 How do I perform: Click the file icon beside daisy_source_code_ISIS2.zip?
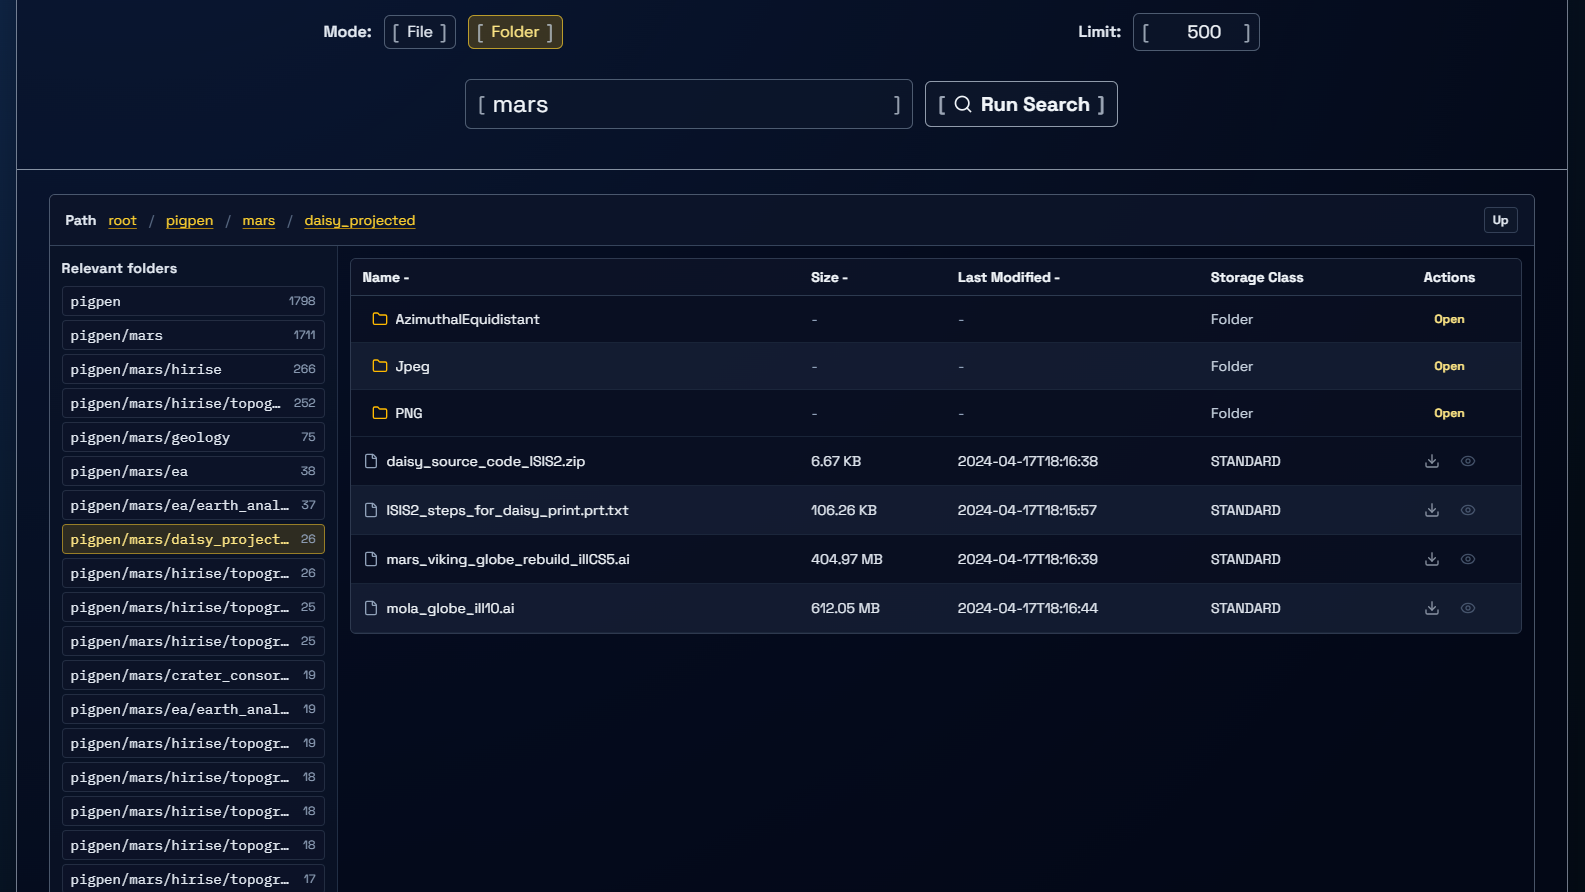pyautogui.click(x=371, y=461)
